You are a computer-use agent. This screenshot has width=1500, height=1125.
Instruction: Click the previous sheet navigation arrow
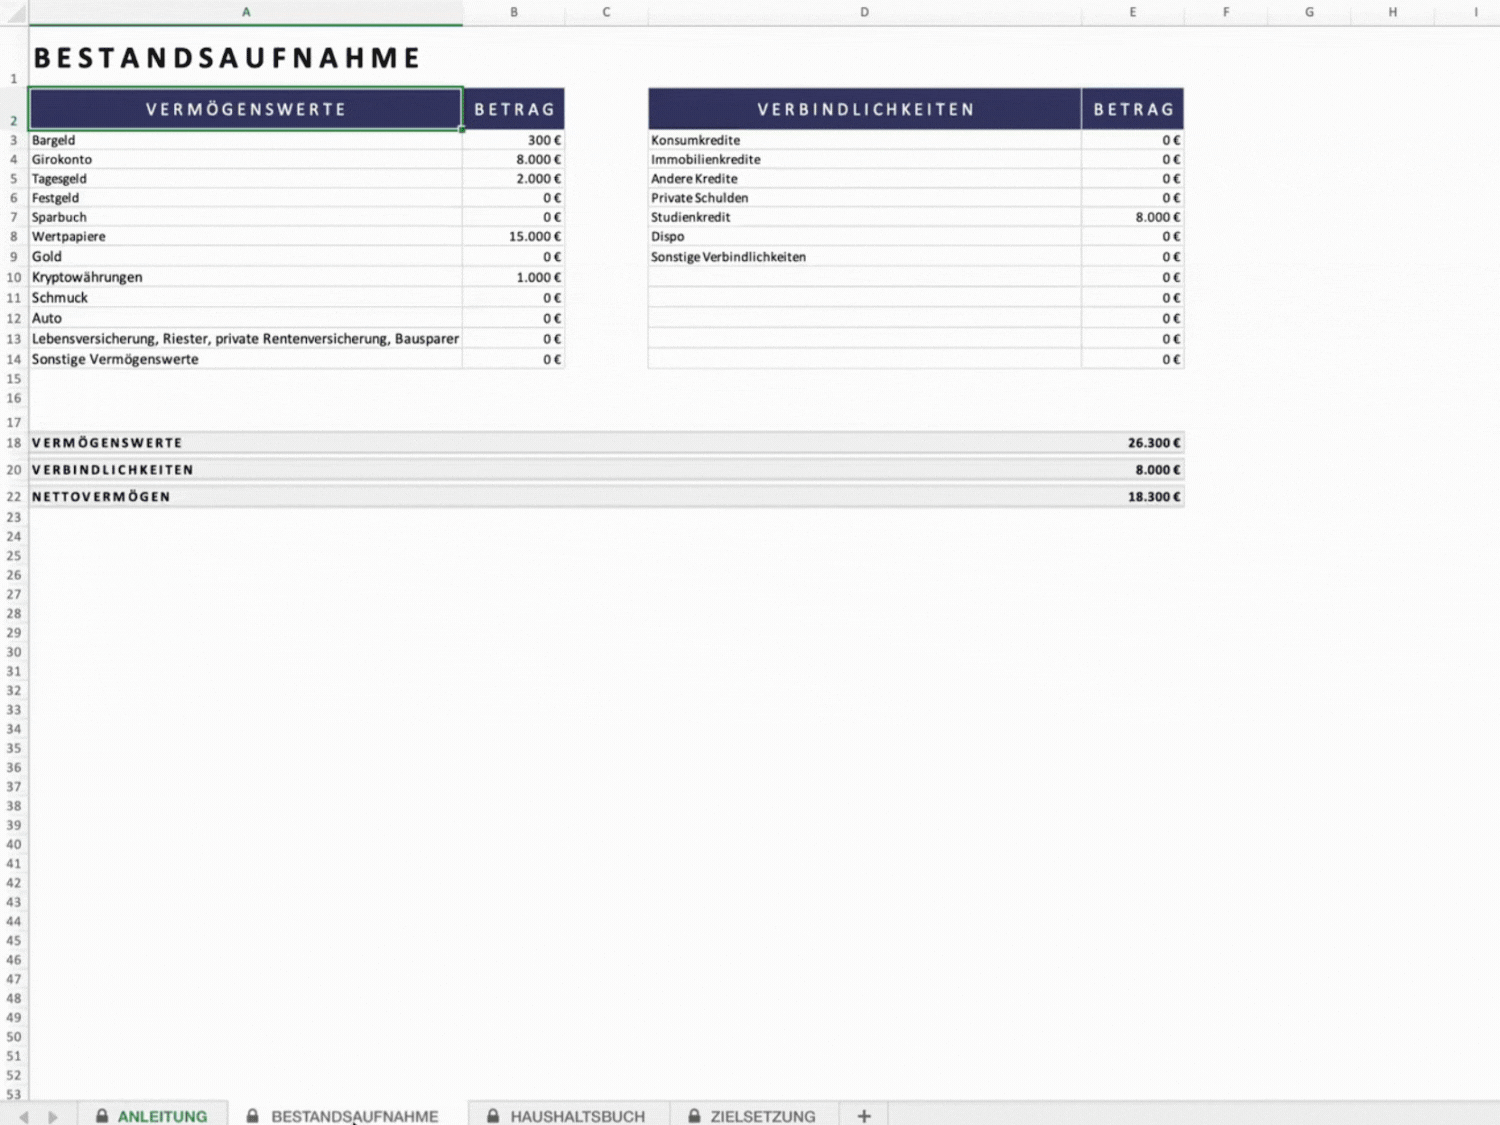click(23, 1116)
